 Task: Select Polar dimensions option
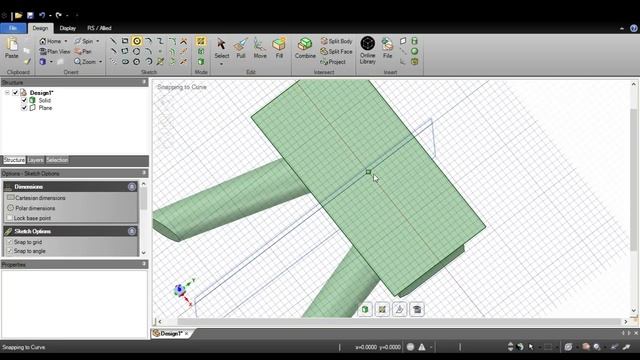click(31, 208)
